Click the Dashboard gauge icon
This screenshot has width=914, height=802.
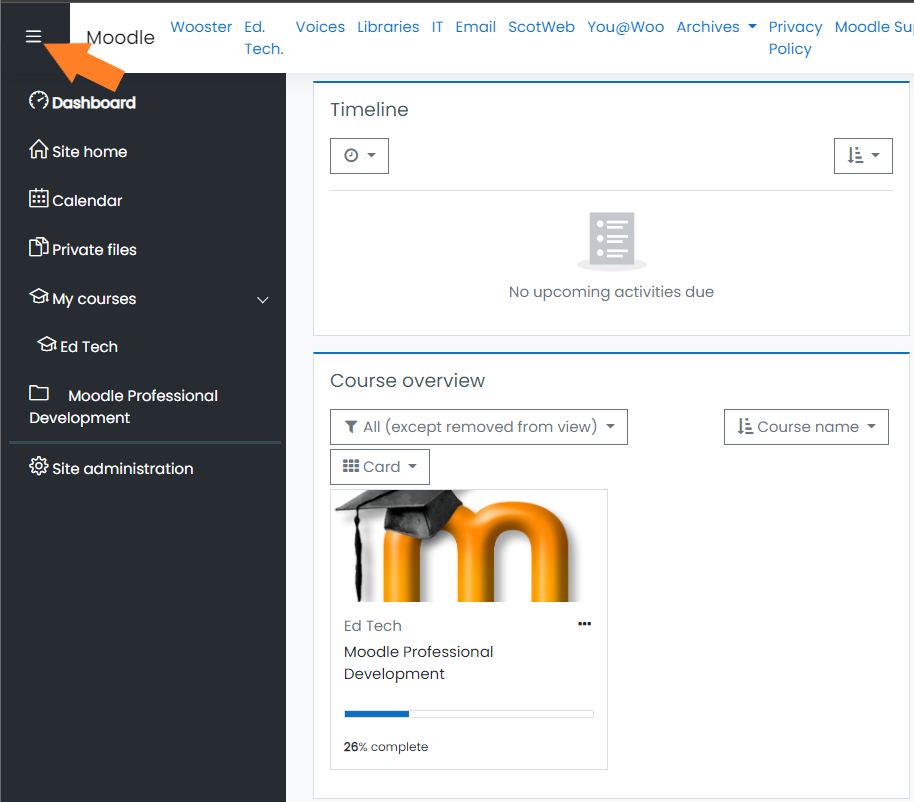38,101
